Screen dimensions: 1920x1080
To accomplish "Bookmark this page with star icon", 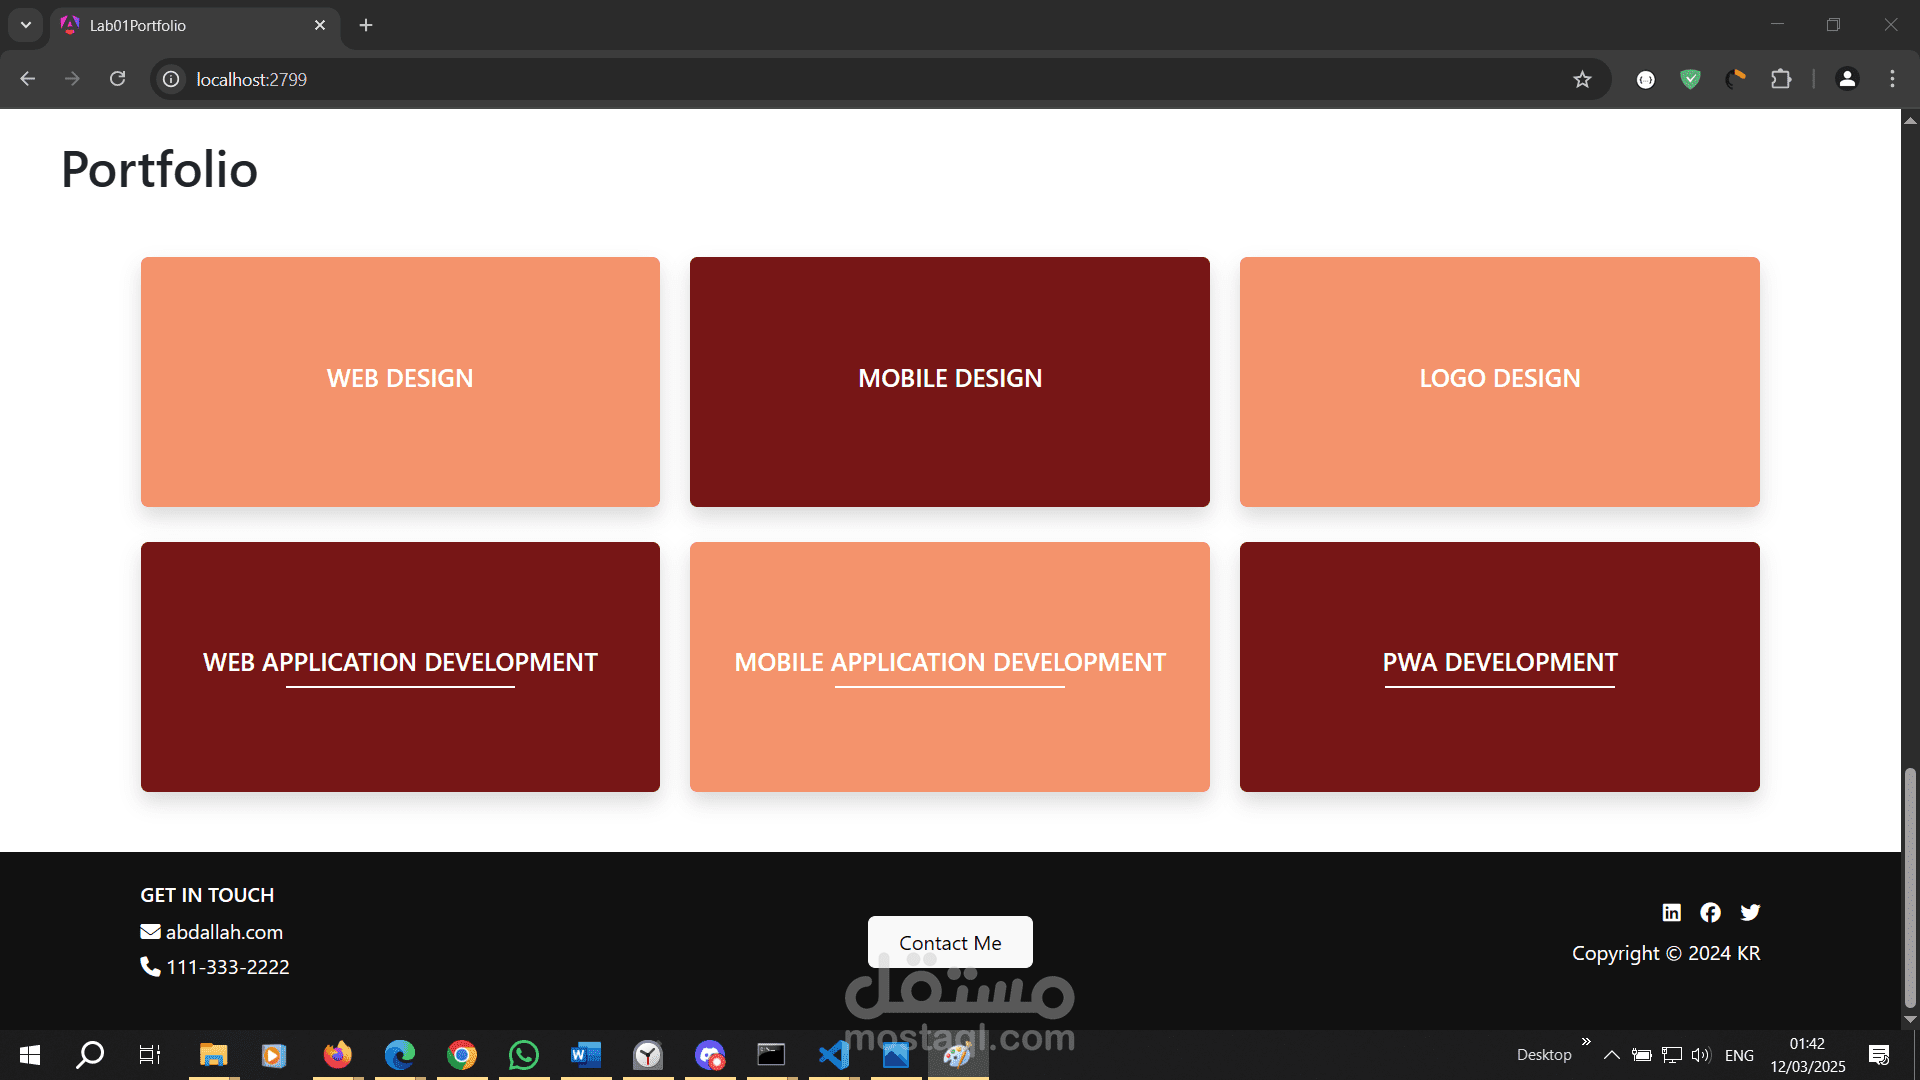I will click(1582, 79).
